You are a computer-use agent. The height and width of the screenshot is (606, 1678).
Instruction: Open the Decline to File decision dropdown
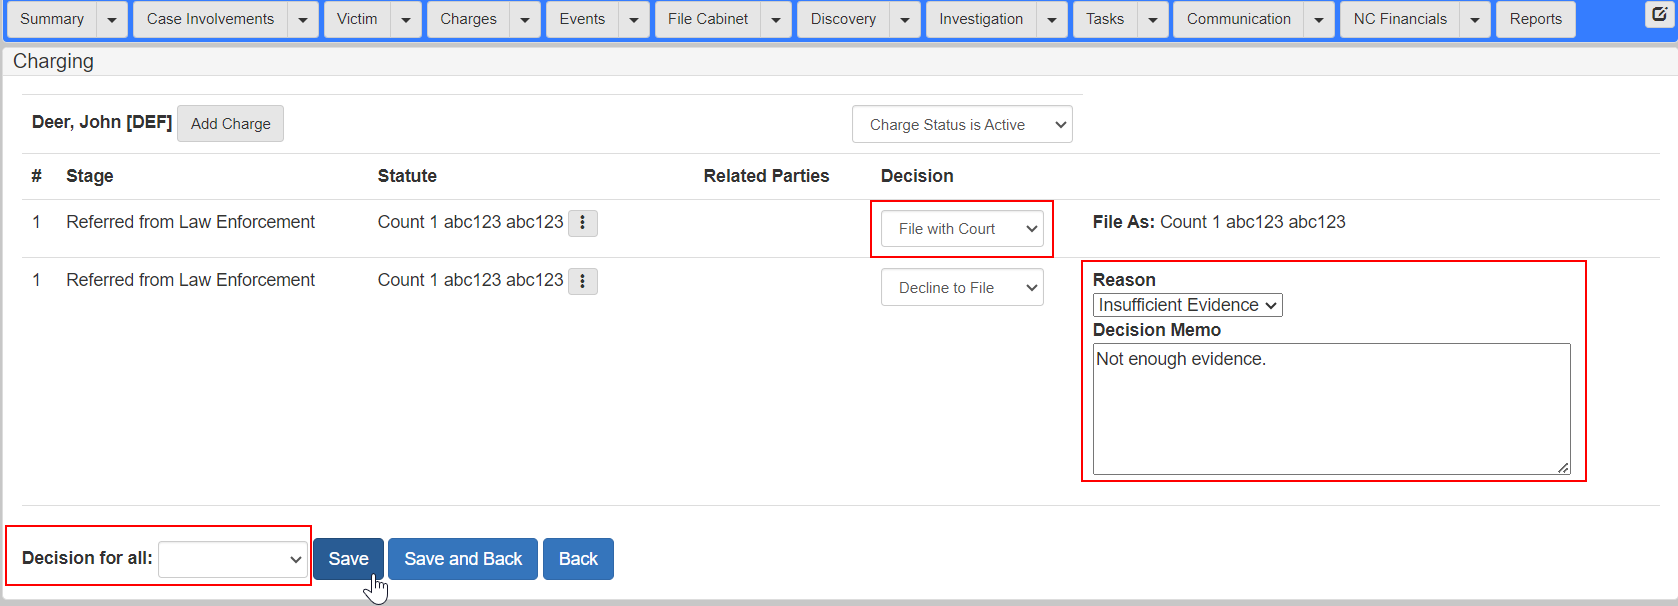(x=961, y=288)
